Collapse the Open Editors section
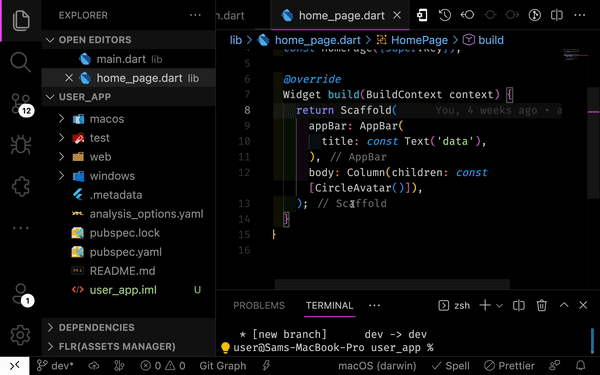 coord(128,40)
